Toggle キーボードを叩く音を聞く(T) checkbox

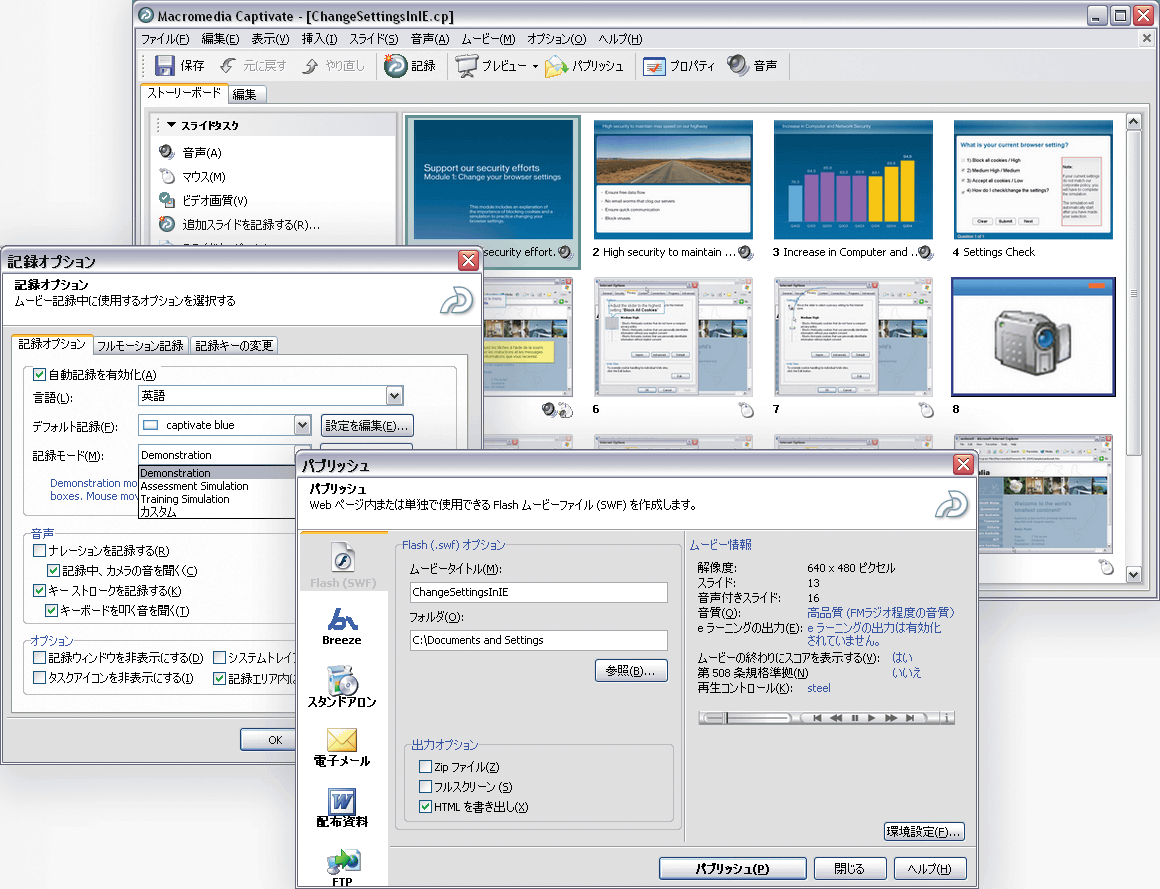click(52, 610)
